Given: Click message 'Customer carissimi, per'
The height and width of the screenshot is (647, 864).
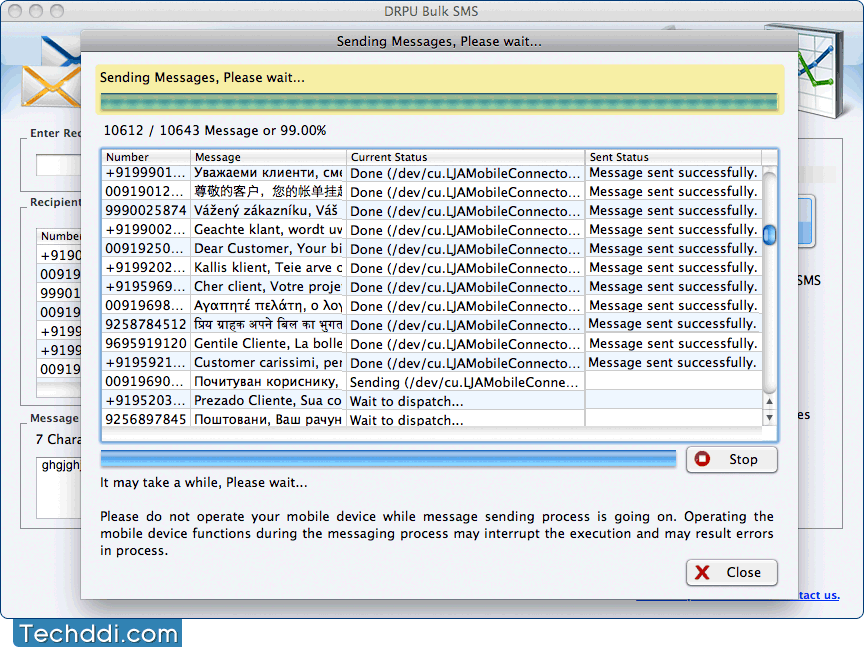Looking at the screenshot, I should pyautogui.click(x=268, y=363).
